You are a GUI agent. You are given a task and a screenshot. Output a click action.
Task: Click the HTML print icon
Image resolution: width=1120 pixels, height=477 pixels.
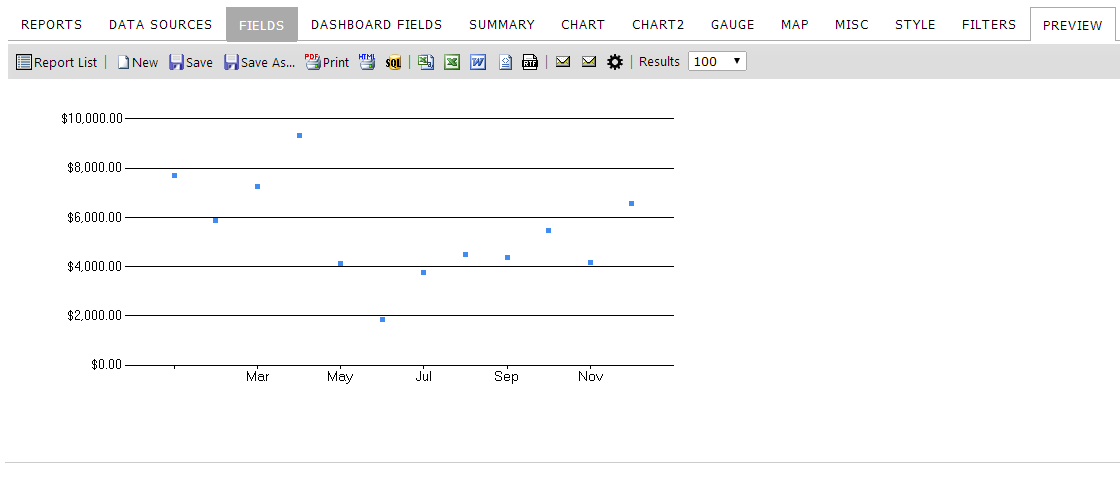click(366, 62)
